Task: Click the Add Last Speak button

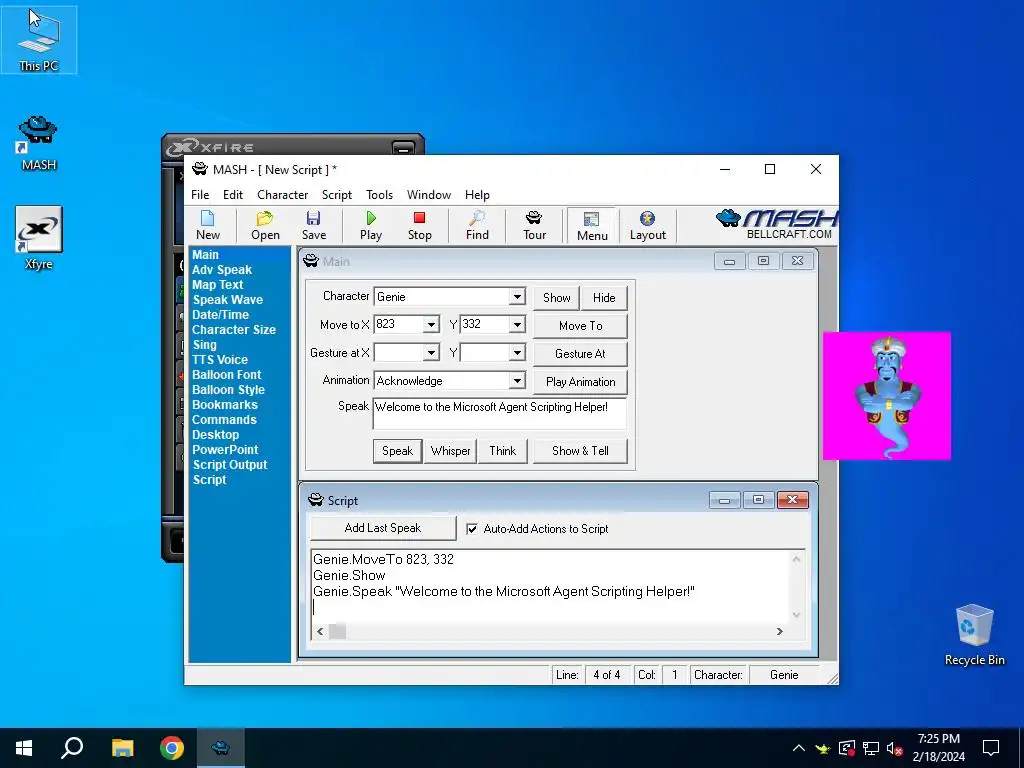Action: point(383,528)
